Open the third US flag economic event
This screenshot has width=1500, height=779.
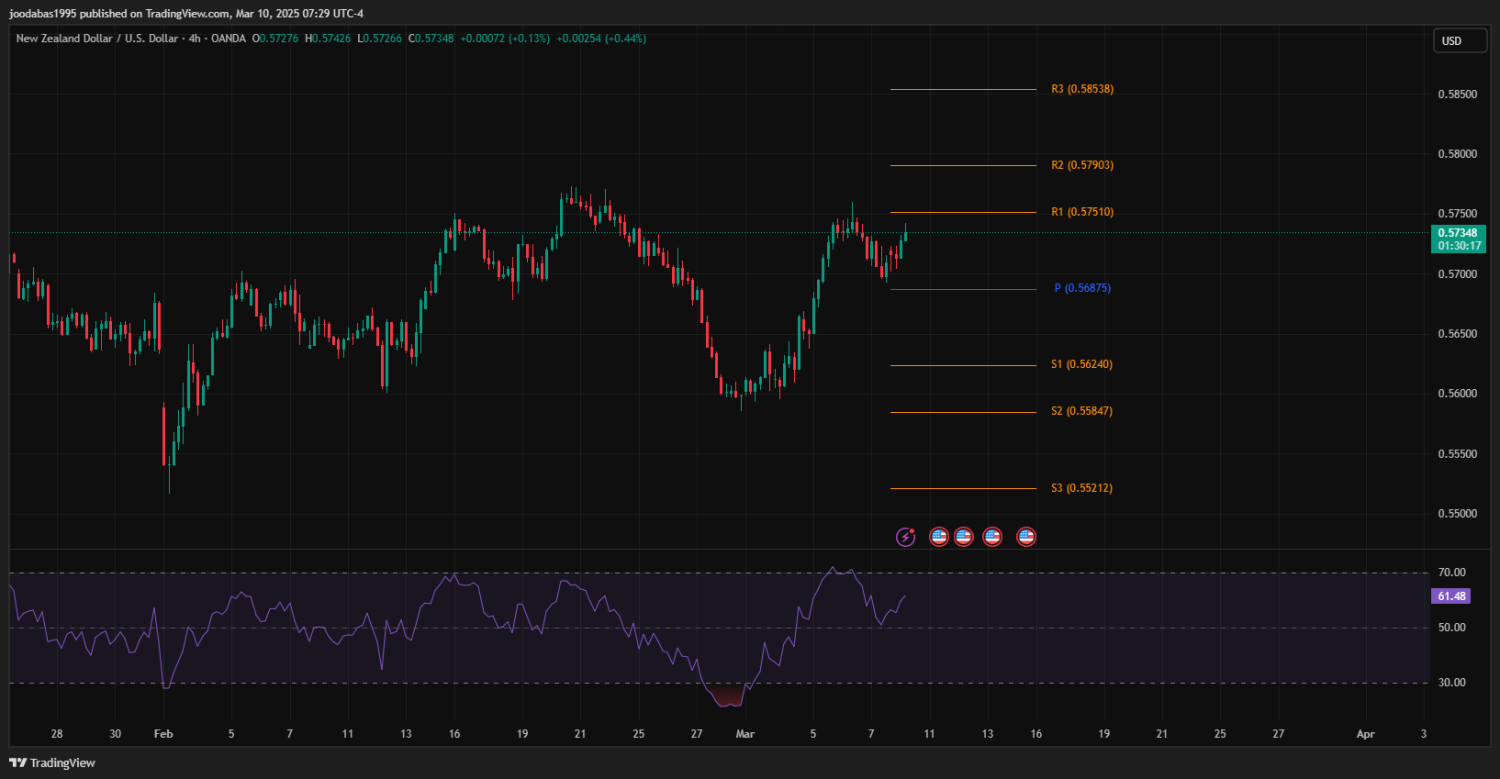(992, 537)
